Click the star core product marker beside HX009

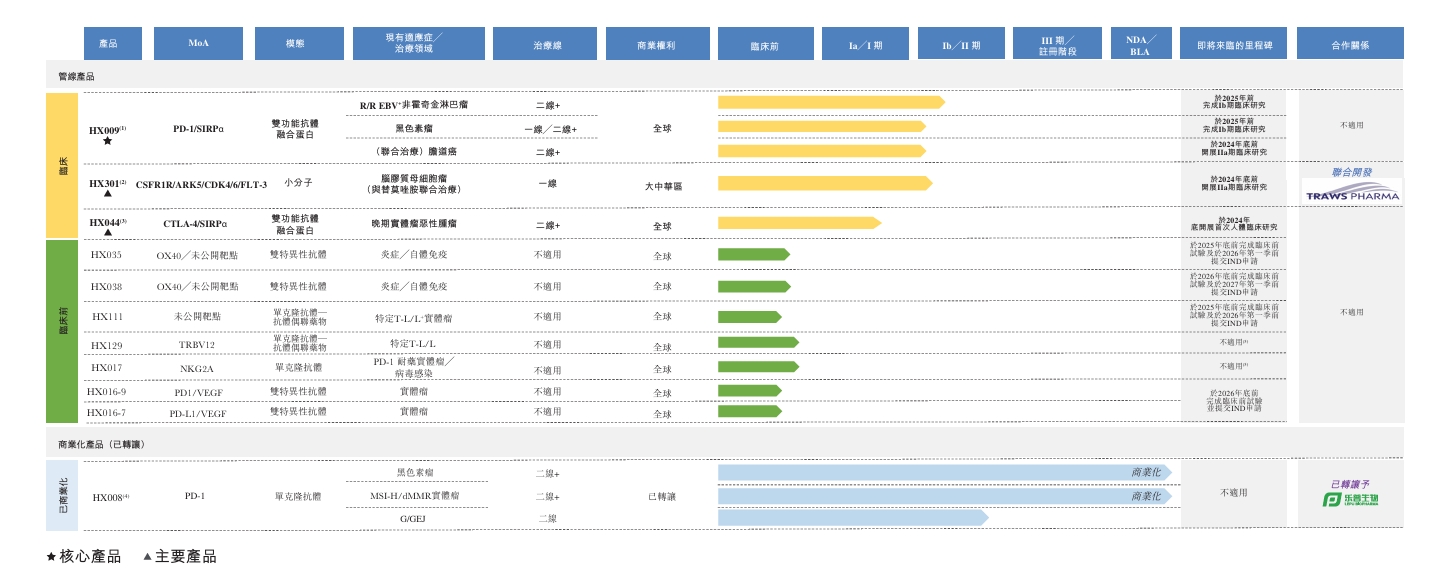(107, 139)
